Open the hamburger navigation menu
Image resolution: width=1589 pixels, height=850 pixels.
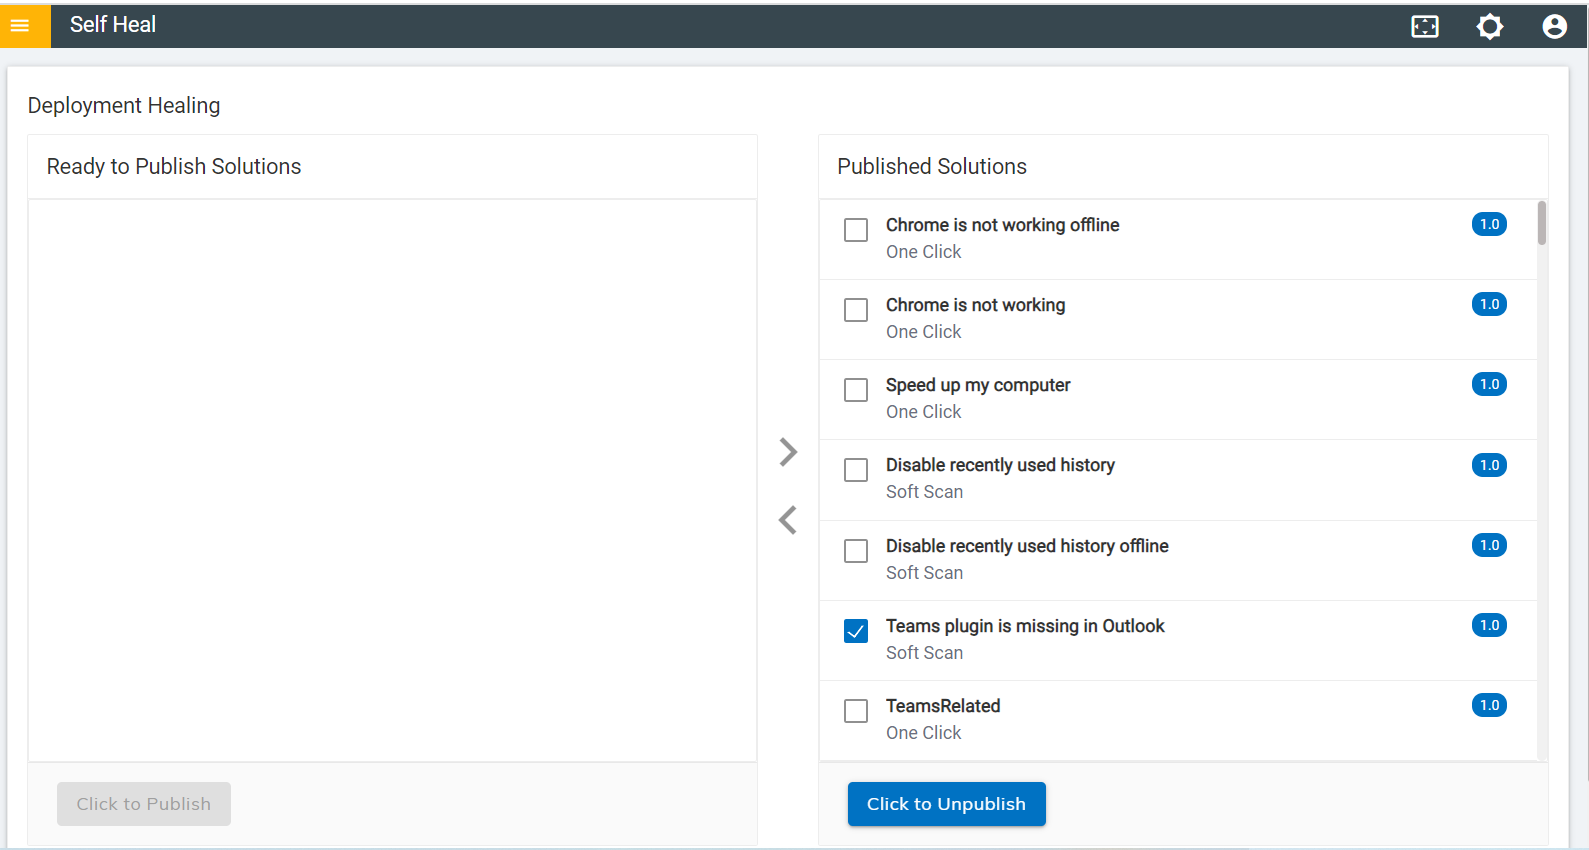pos(20,26)
